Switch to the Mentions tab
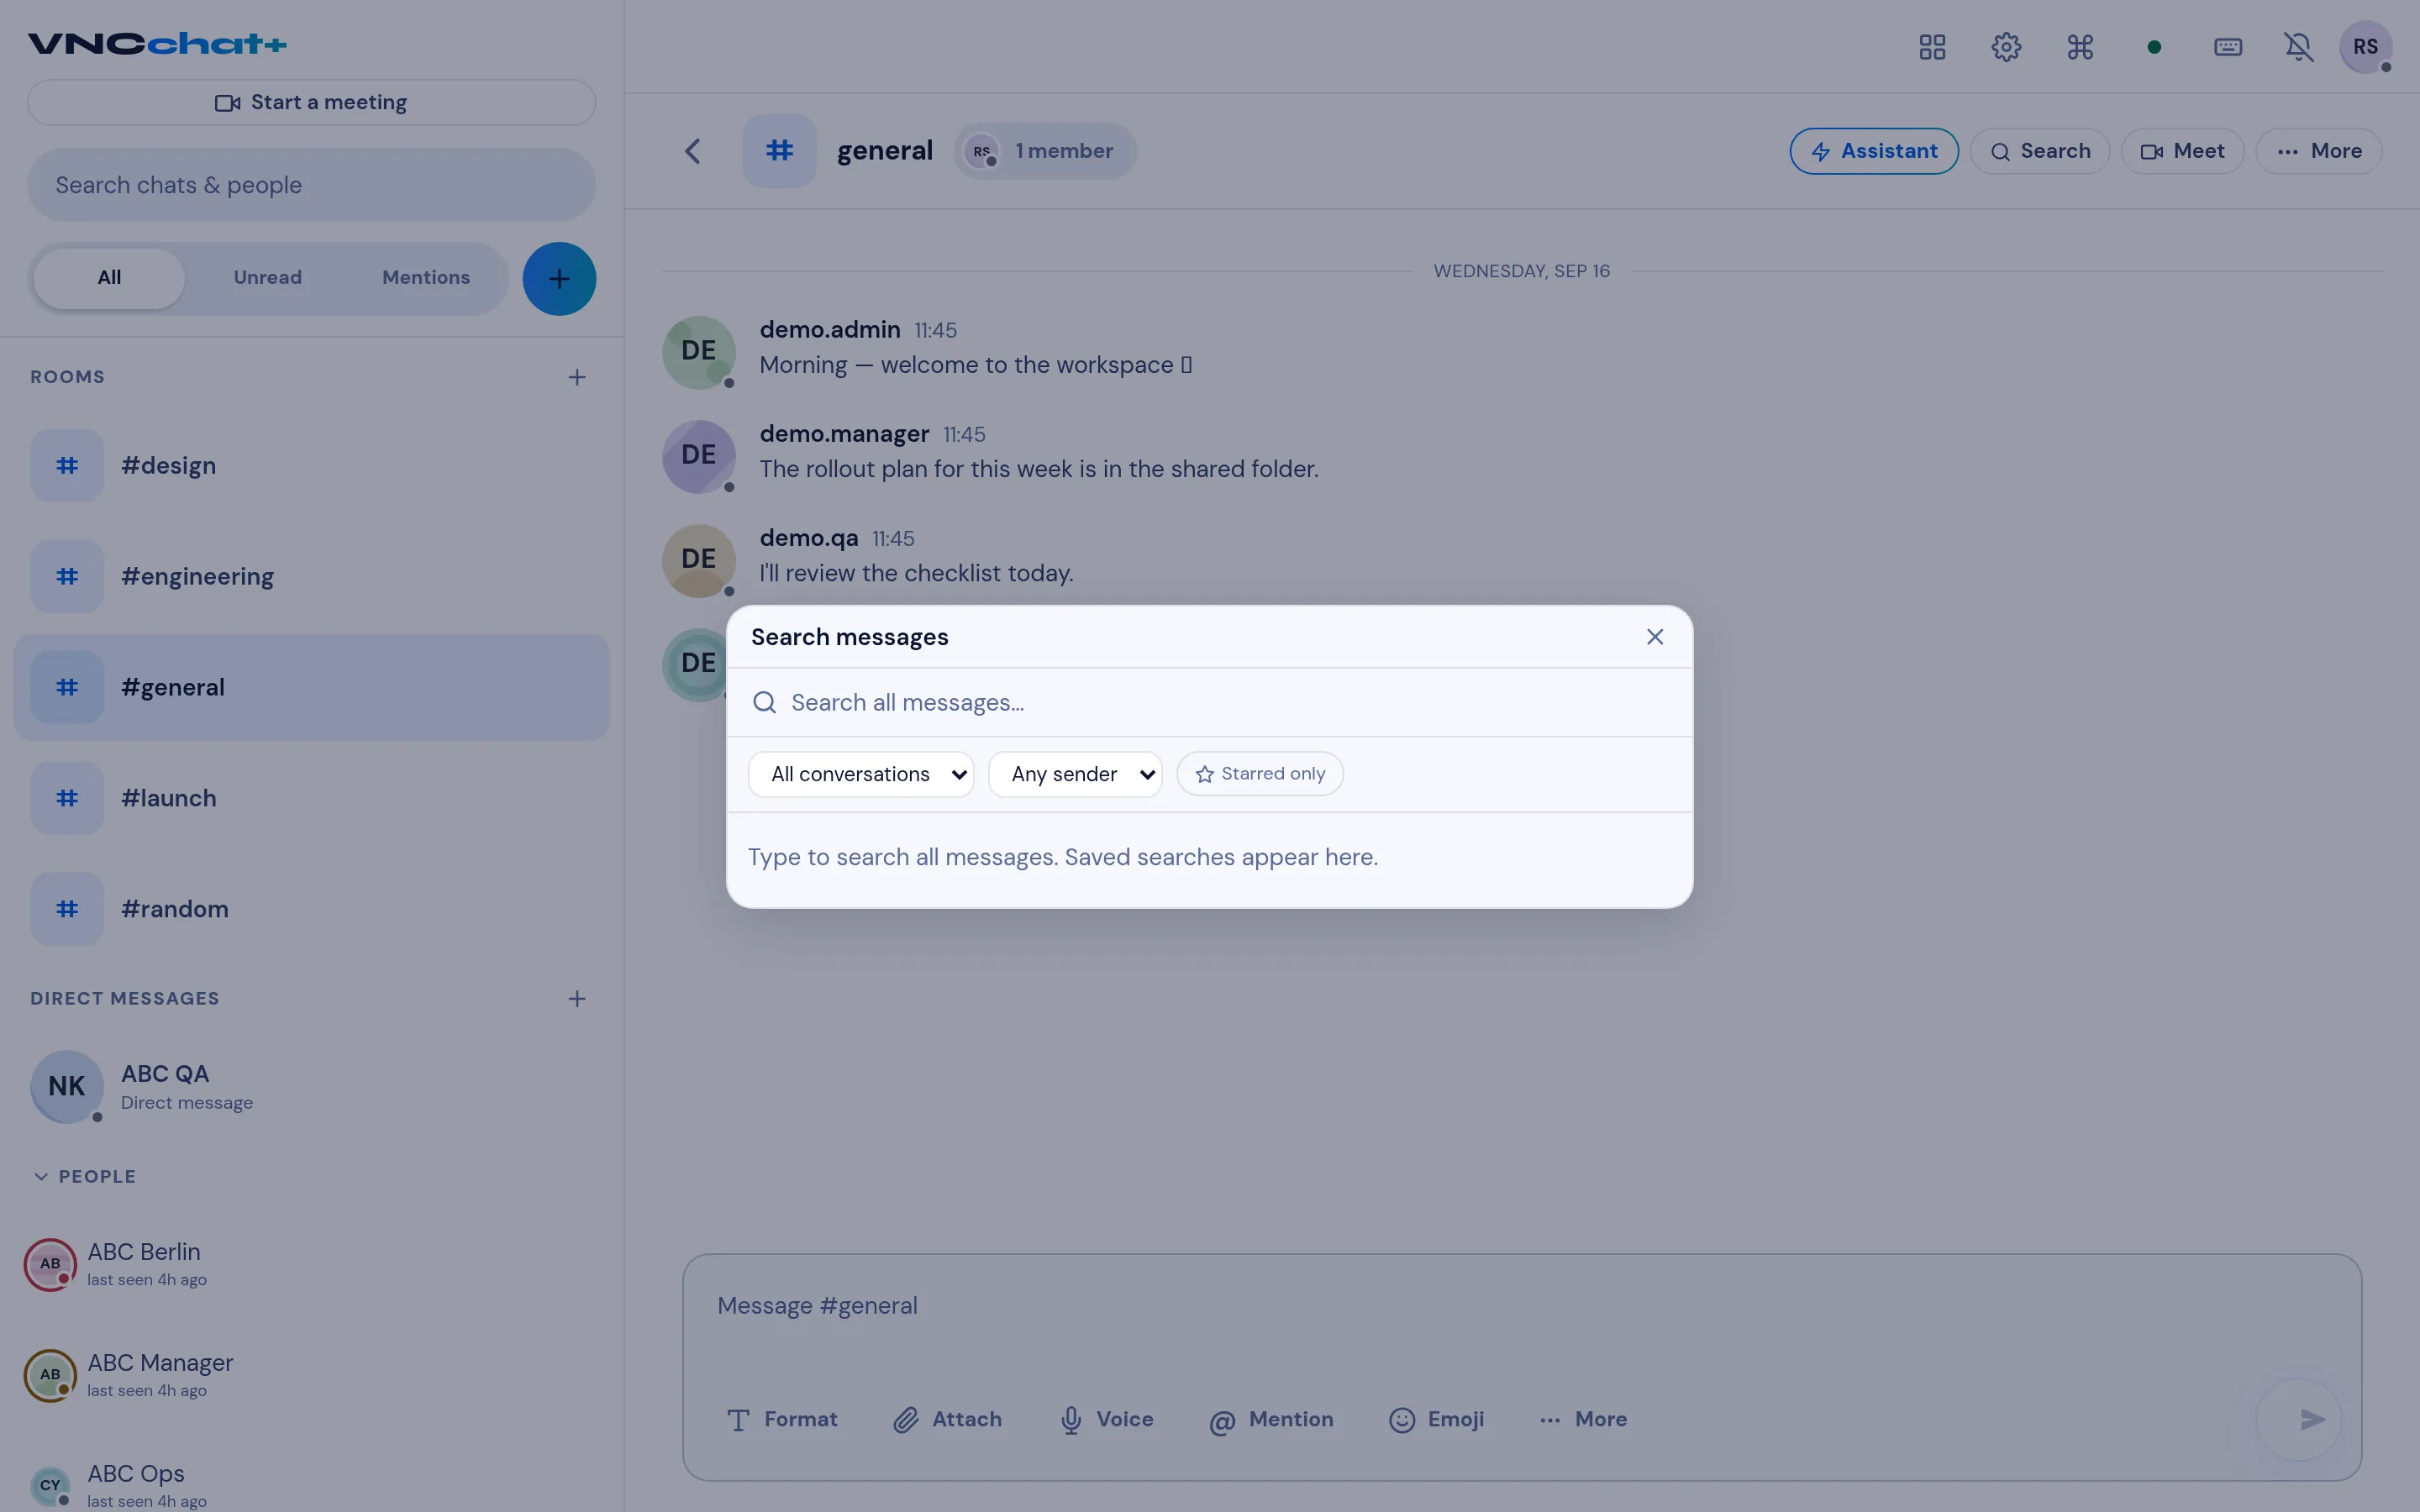Screen dimensions: 2420x1512 point(426,278)
